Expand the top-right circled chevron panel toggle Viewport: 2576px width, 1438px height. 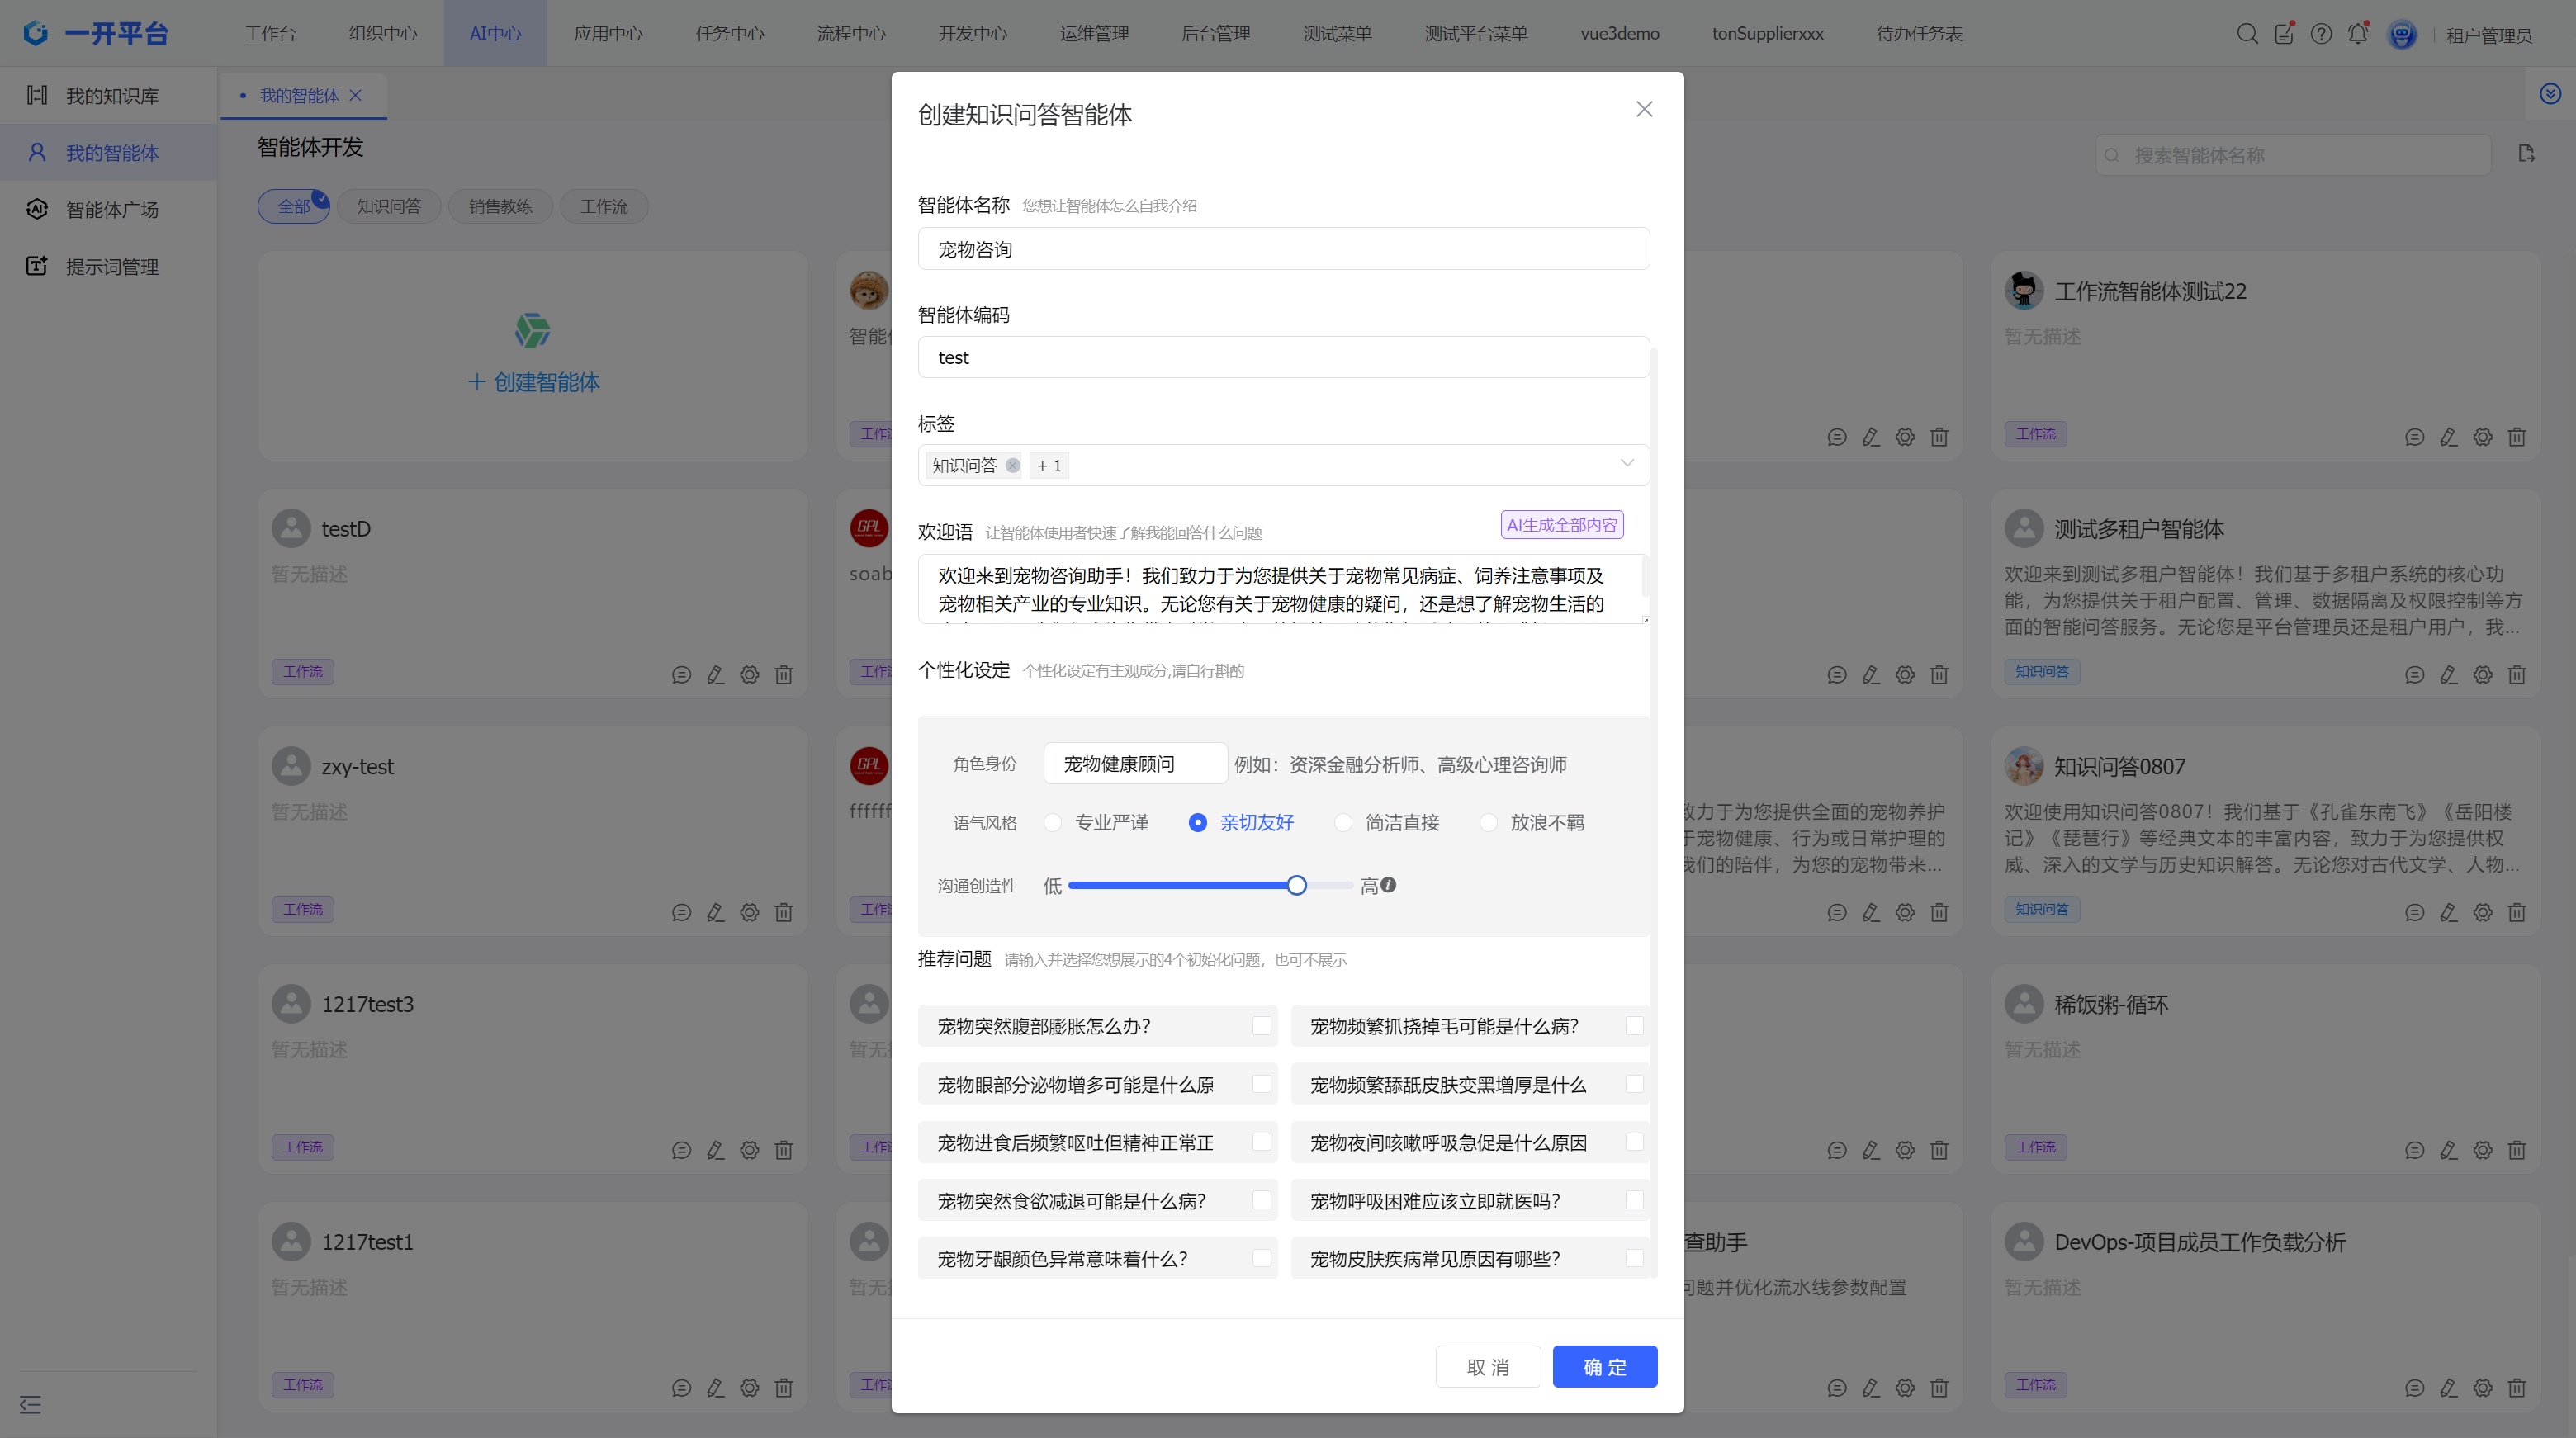tap(2550, 93)
